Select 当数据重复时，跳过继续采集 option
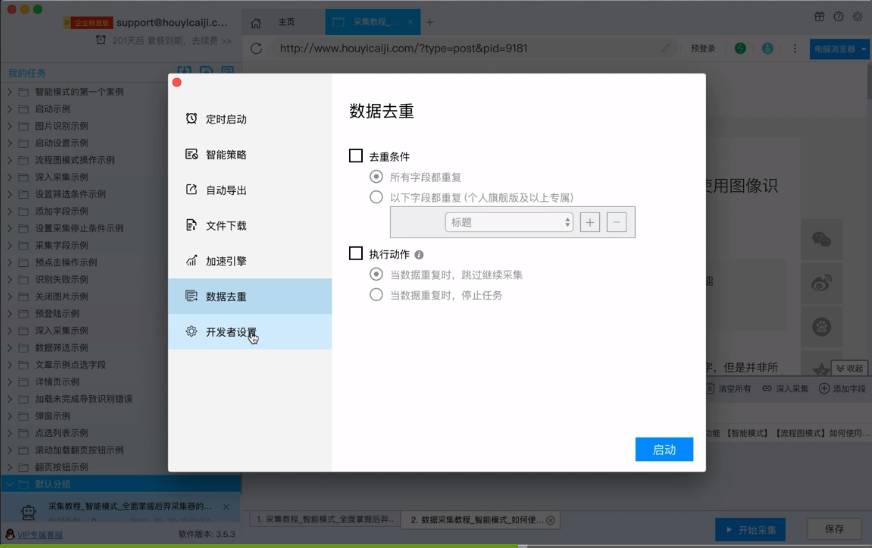The height and width of the screenshot is (548, 872). tap(376, 274)
